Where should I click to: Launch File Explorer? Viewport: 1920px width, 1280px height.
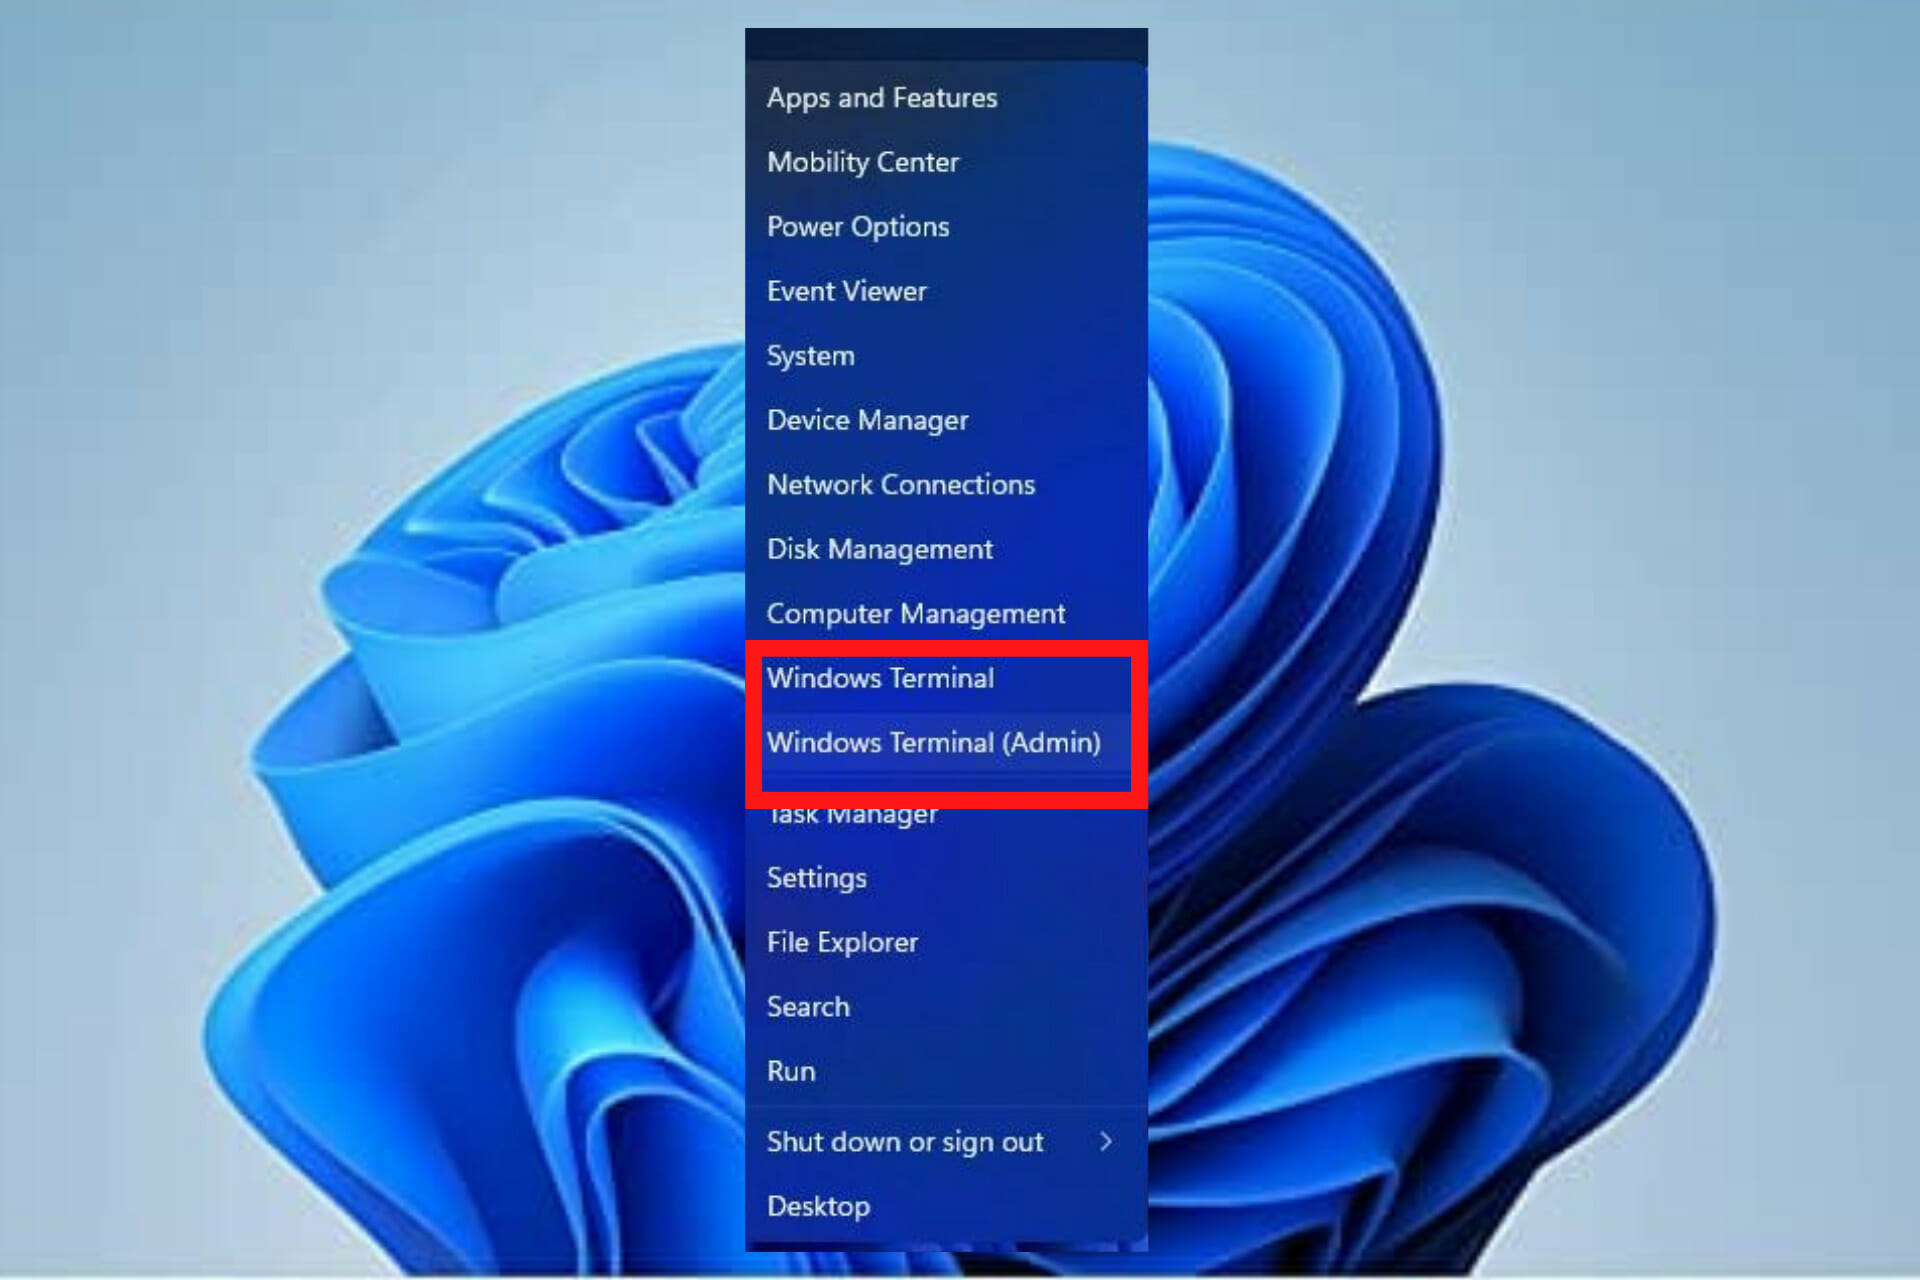[x=946, y=942]
